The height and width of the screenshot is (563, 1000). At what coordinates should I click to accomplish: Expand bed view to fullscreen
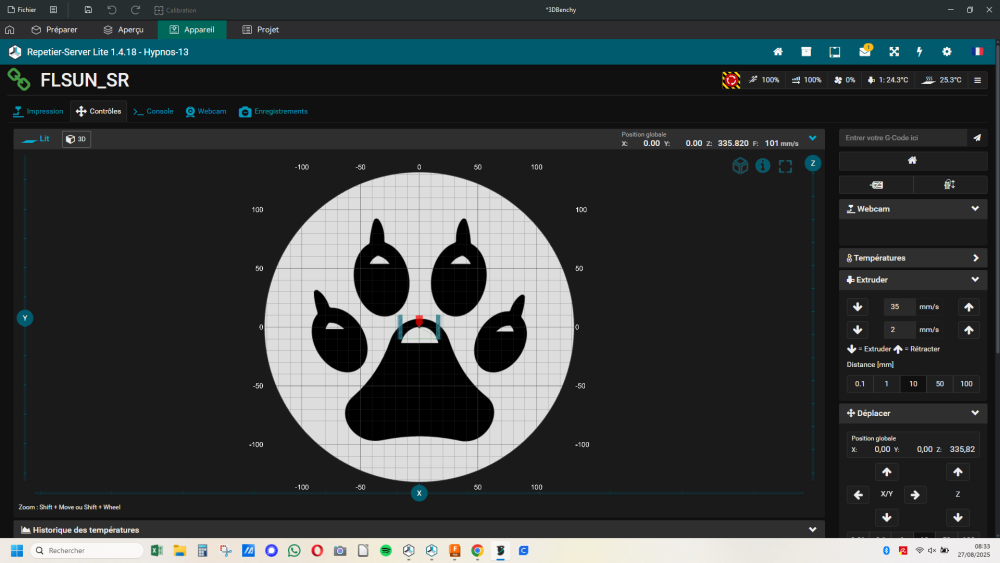click(786, 166)
